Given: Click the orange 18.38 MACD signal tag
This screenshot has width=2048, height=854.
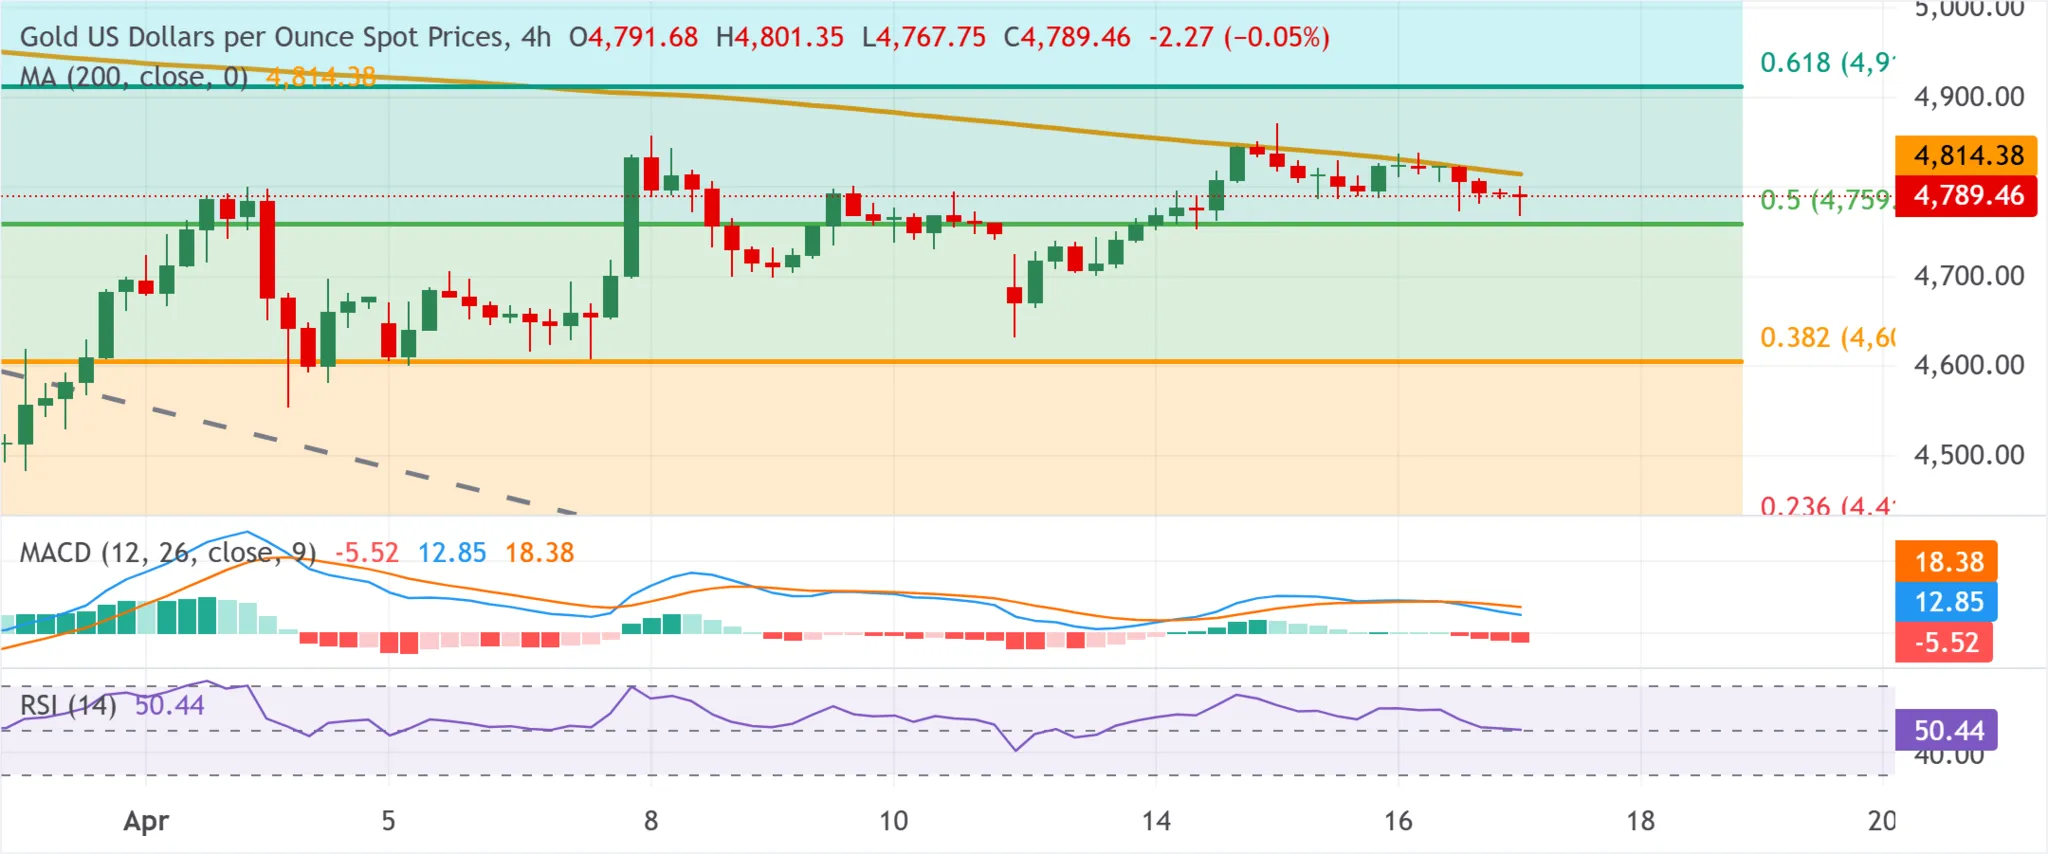Looking at the screenshot, I should pyautogui.click(x=1945, y=562).
